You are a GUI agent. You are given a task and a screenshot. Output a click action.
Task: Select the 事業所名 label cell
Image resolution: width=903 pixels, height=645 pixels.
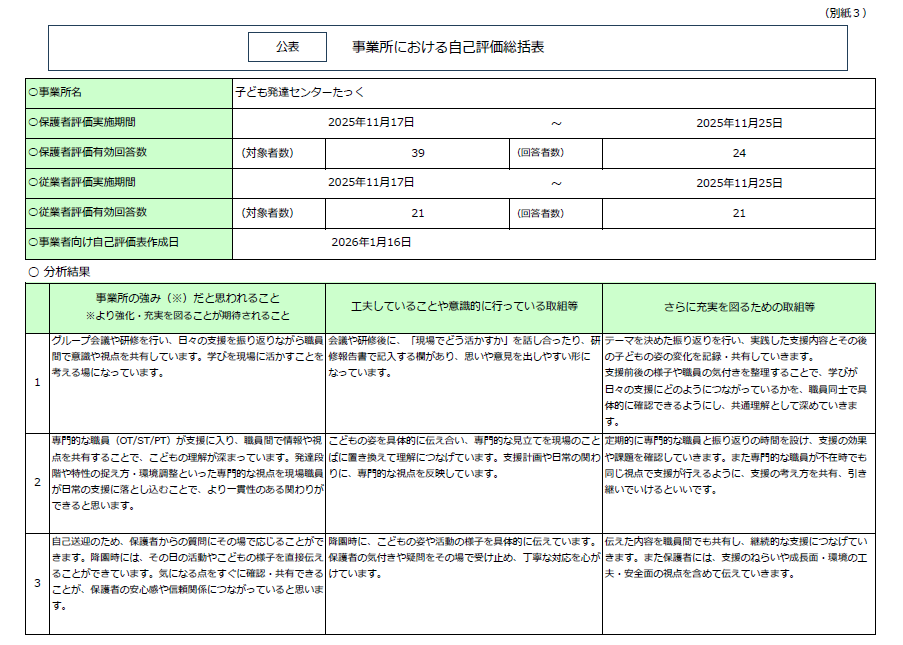click(x=128, y=92)
